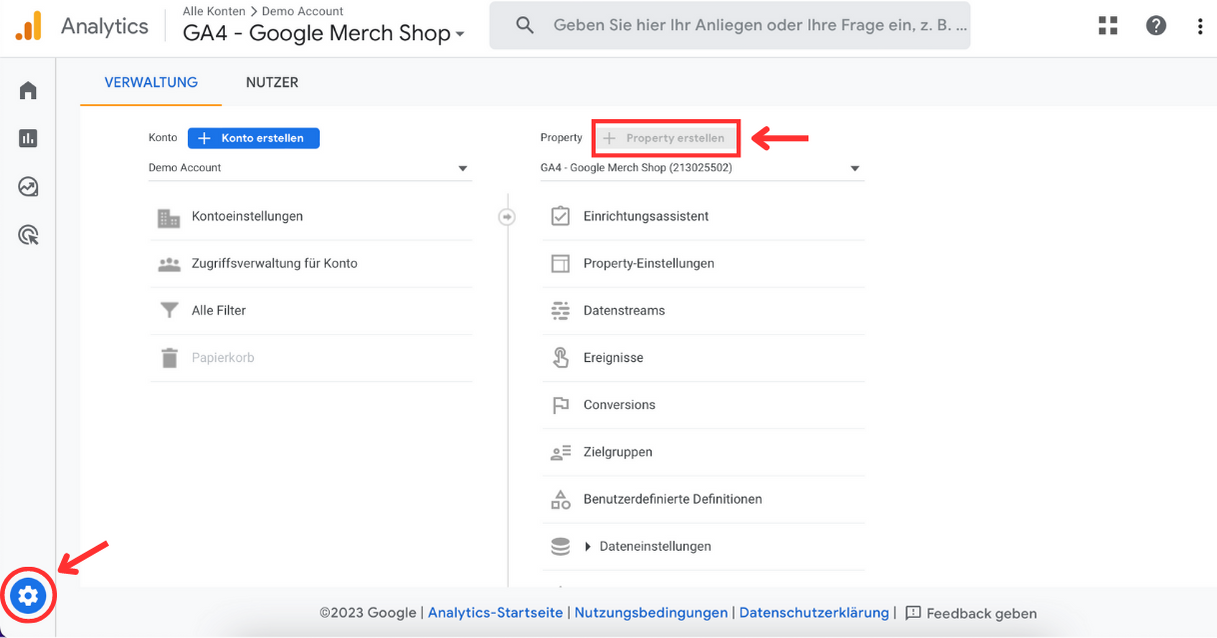
Task: Click the Property-Einstellungen layout icon
Action: coord(560,264)
